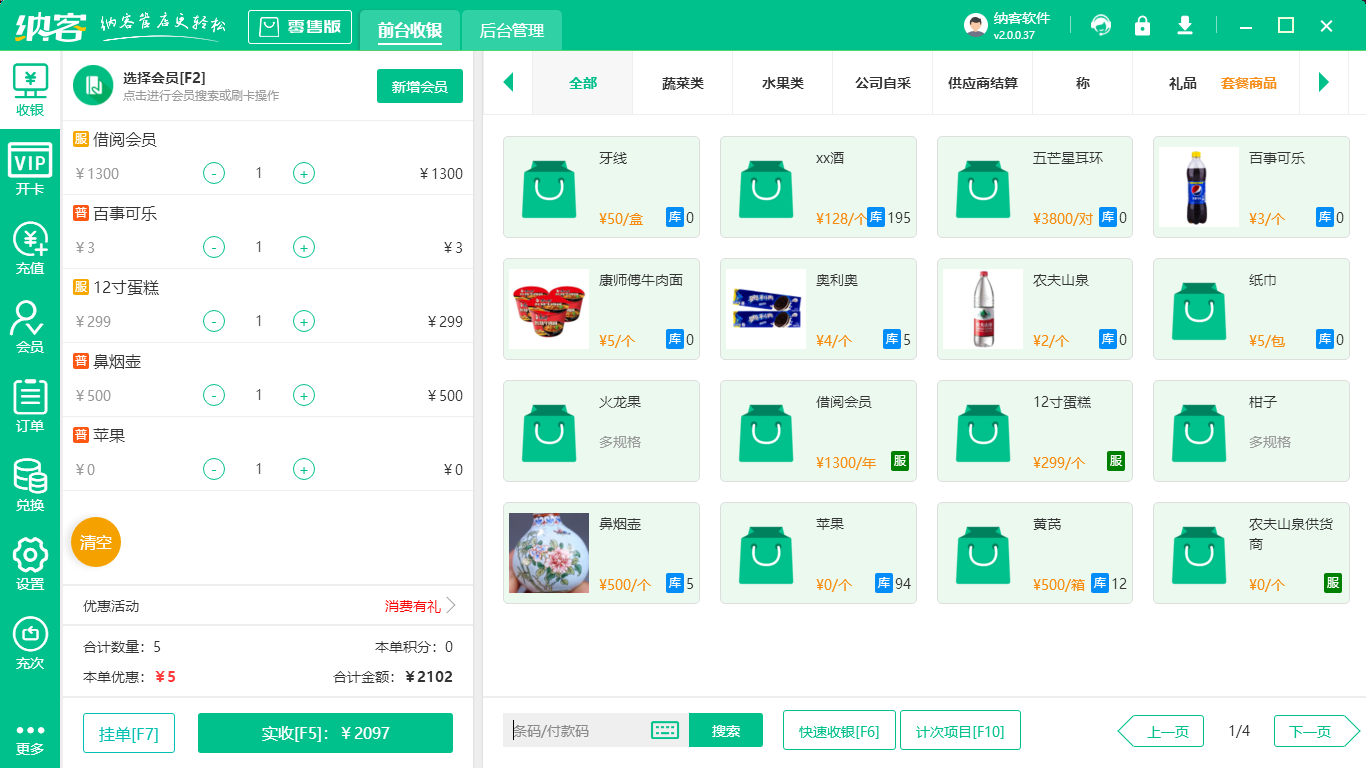Open the customer service headset icon

(1101, 26)
